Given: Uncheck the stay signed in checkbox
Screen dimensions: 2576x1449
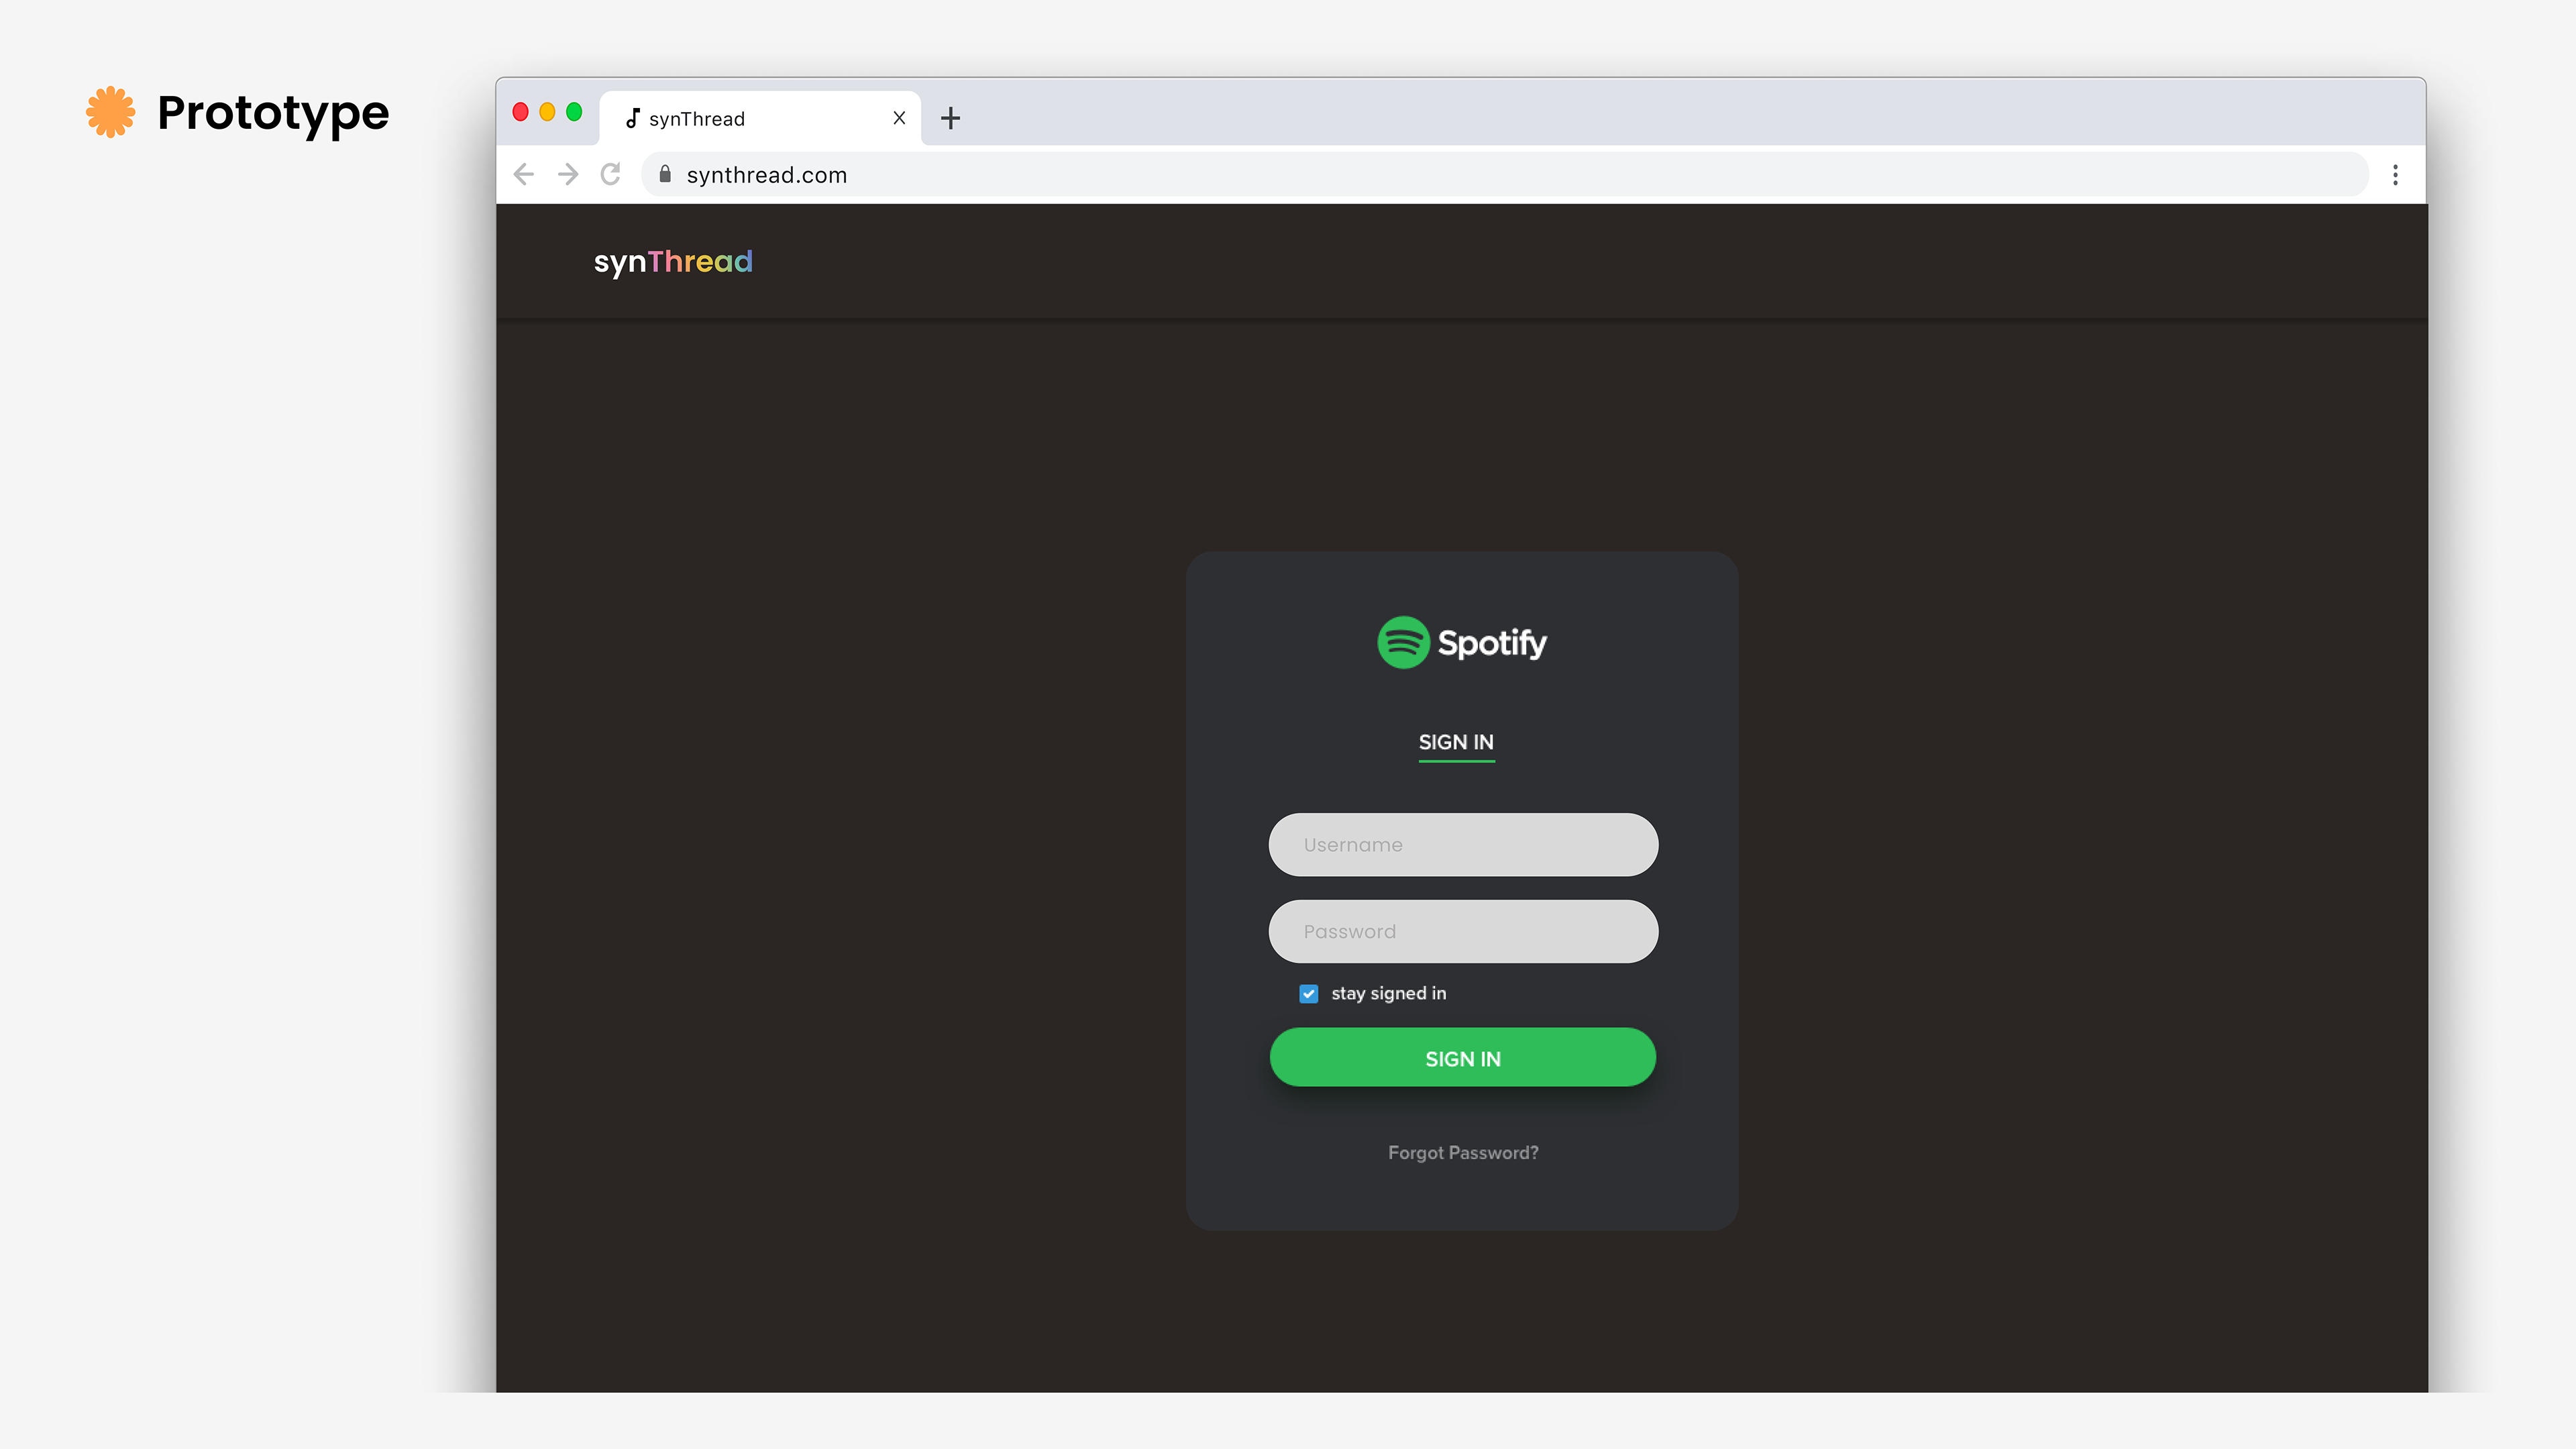Looking at the screenshot, I should pos(1308,993).
